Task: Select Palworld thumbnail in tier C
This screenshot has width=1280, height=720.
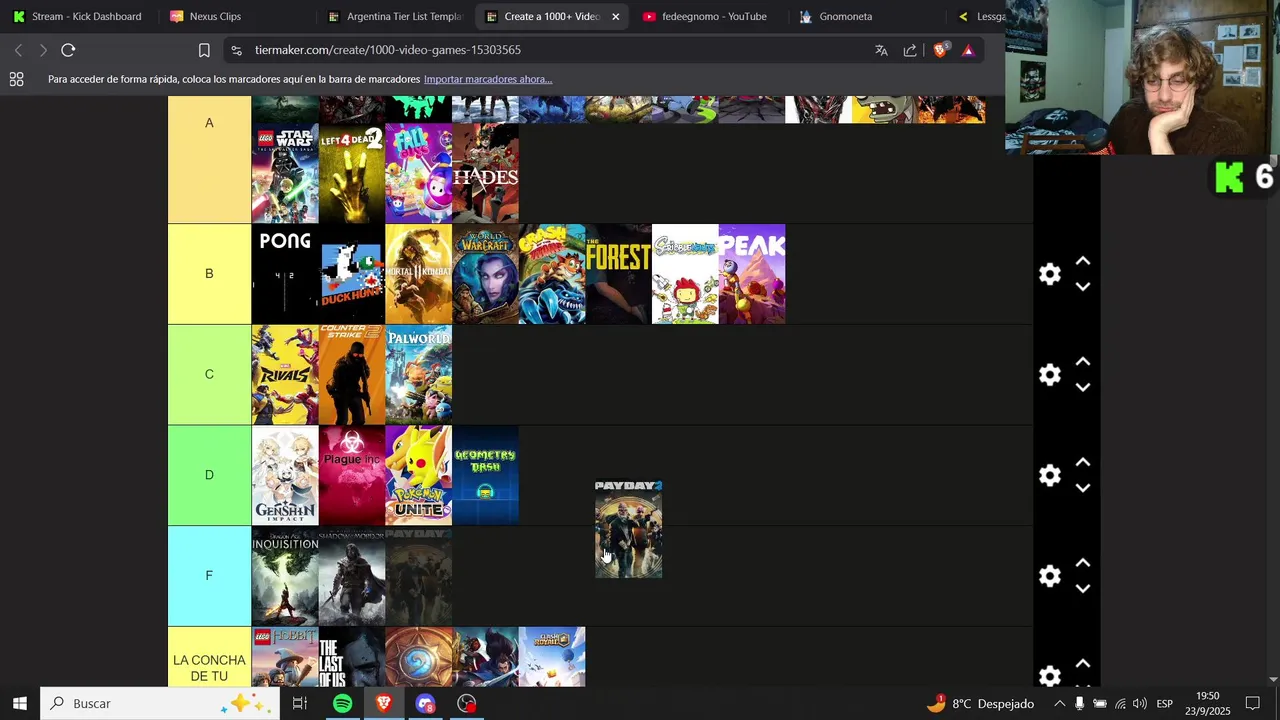Action: point(418,375)
